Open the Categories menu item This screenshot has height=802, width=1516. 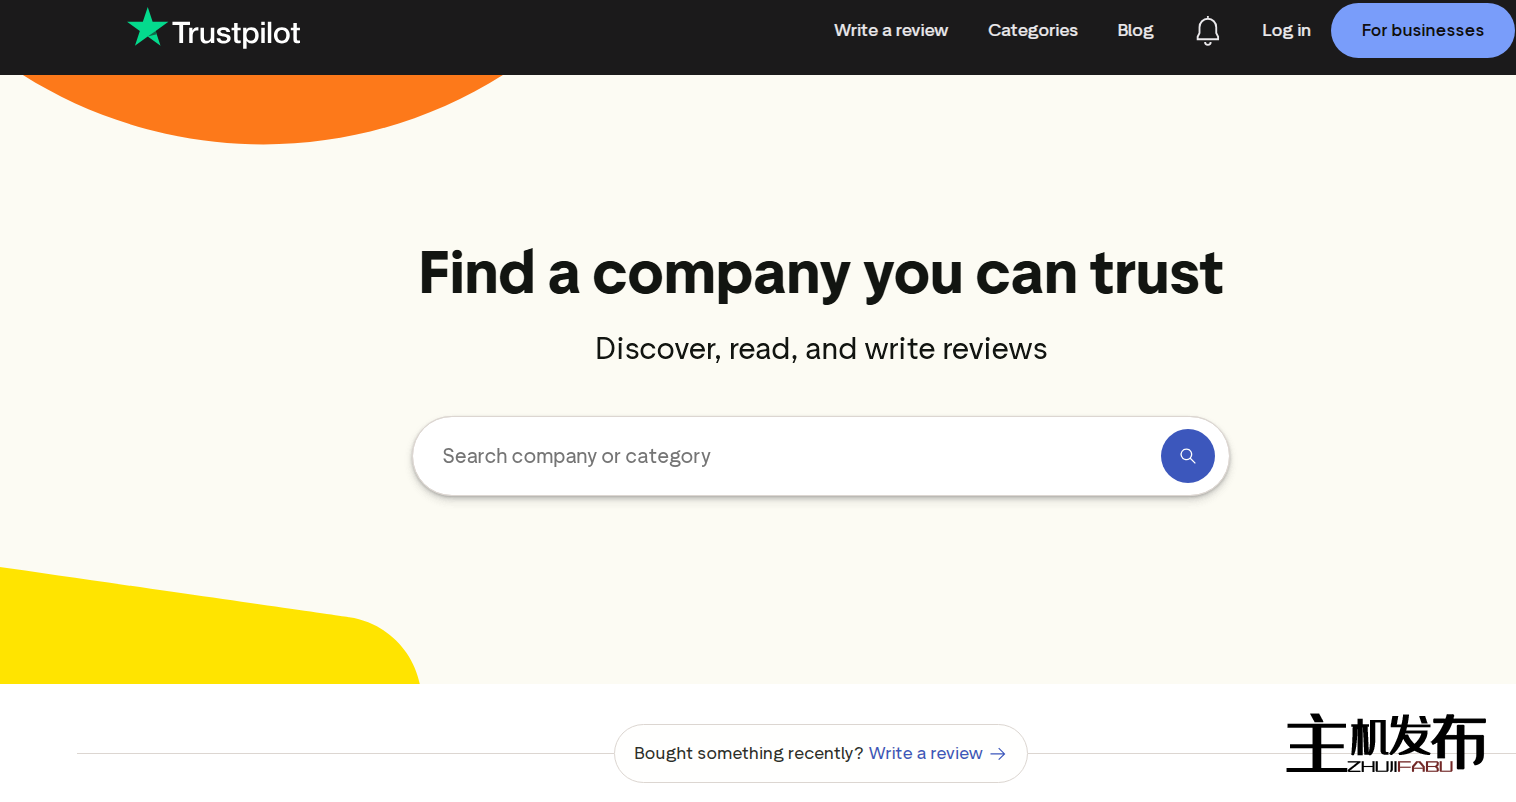coord(1032,30)
